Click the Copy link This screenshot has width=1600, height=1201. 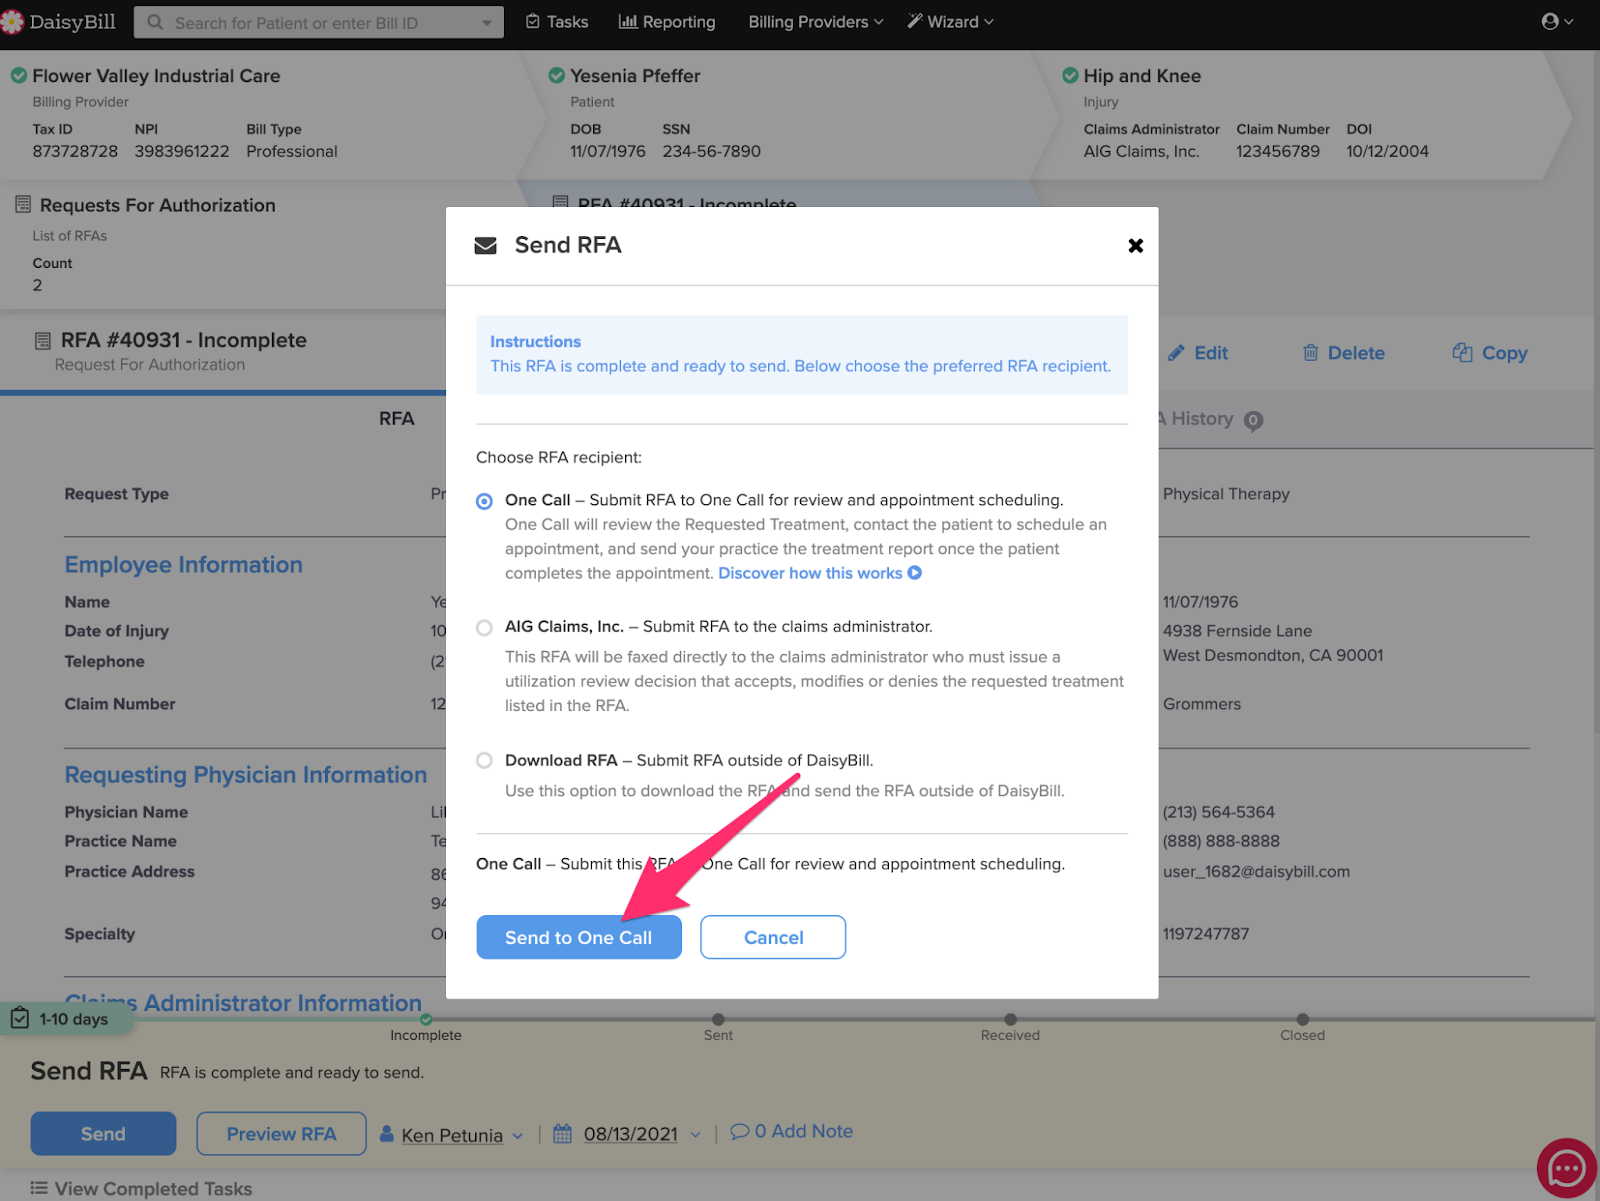point(1504,353)
